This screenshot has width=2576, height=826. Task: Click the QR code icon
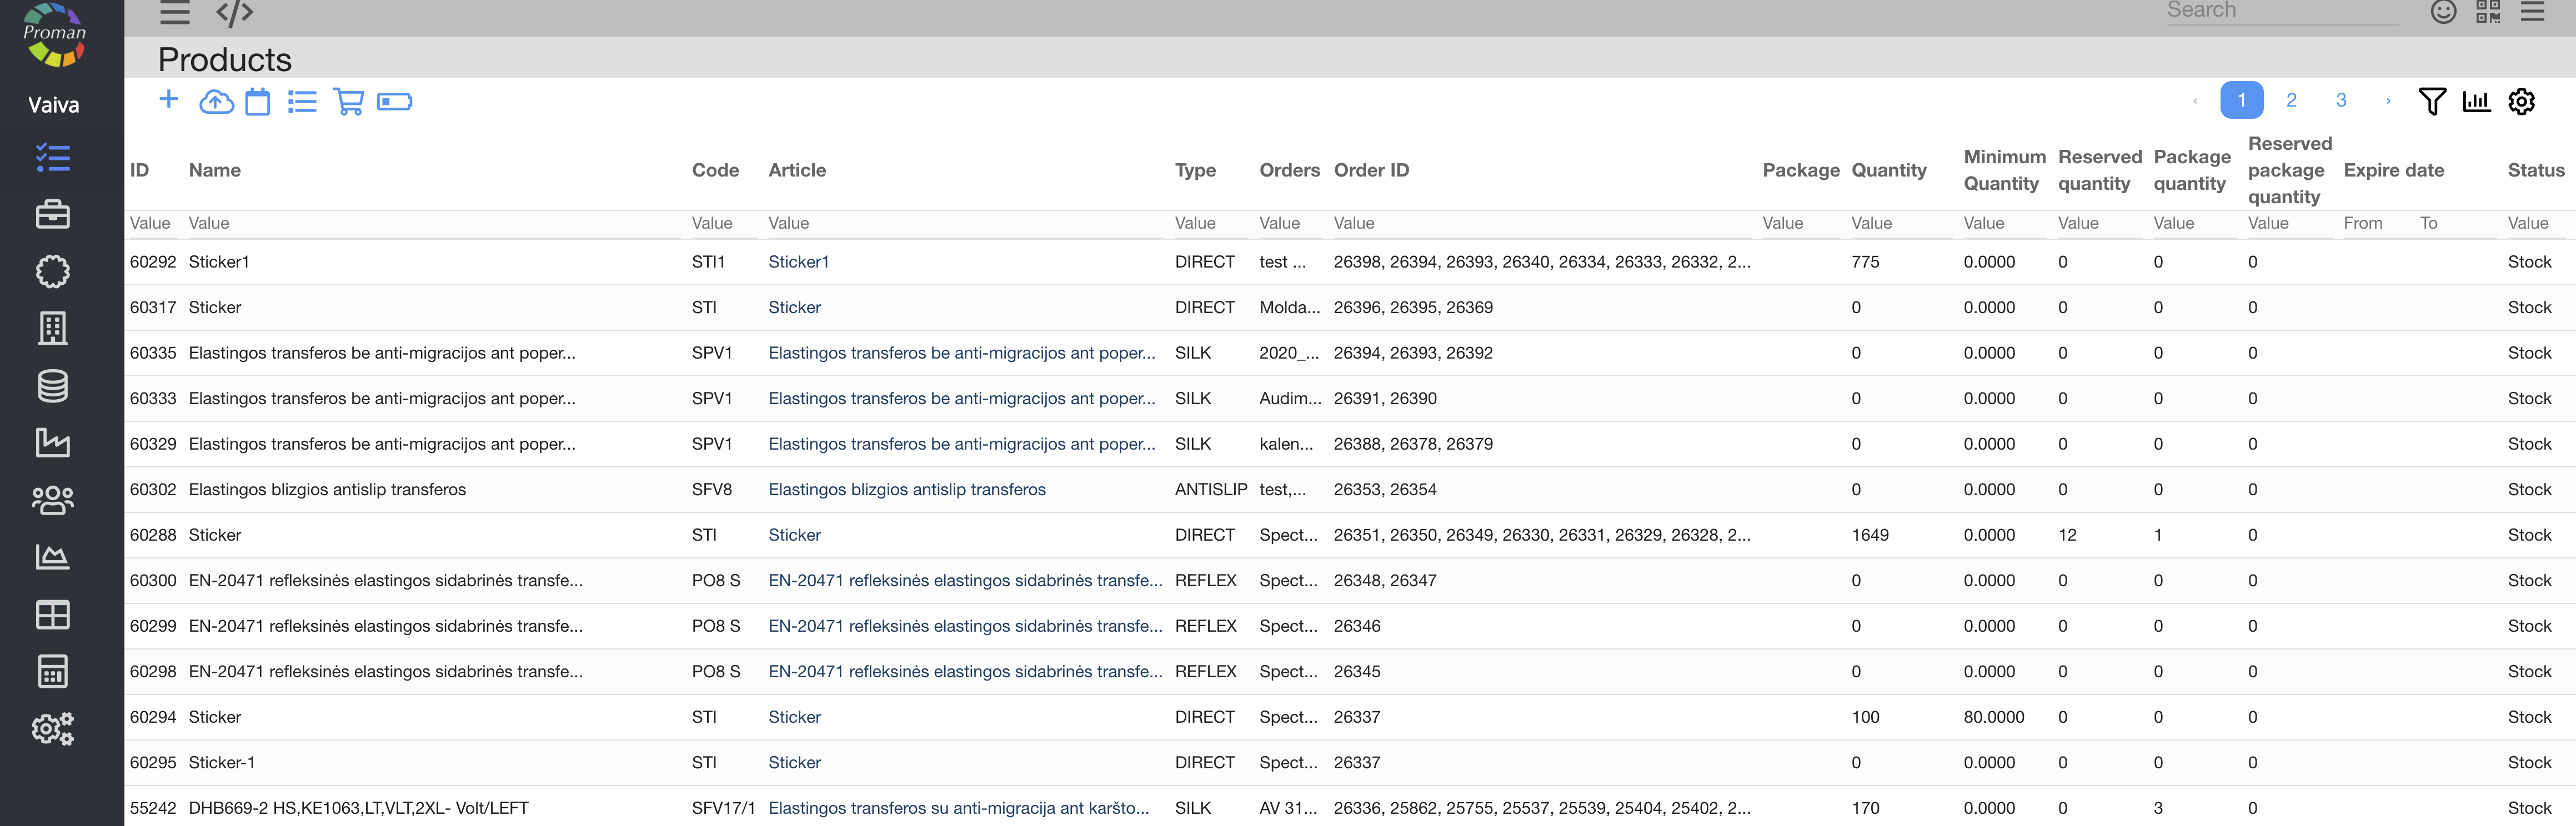click(2488, 12)
